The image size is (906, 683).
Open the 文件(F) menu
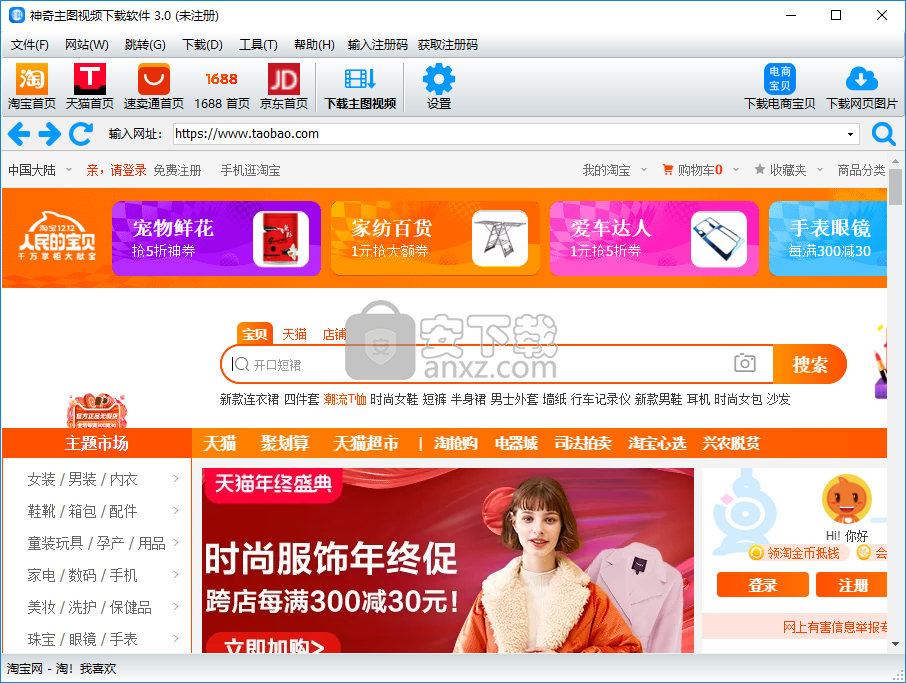pos(29,44)
